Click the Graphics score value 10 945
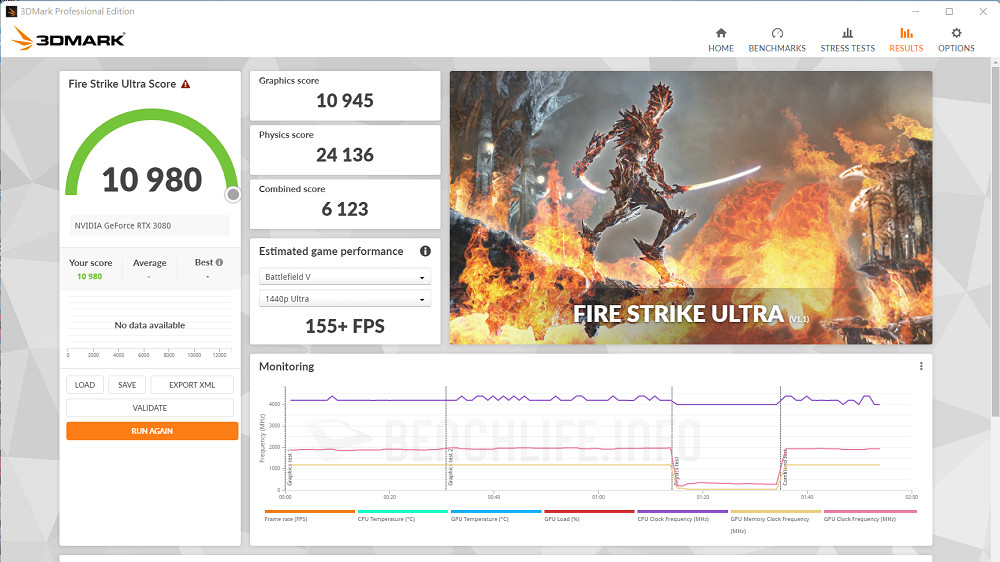The width and height of the screenshot is (1000, 562). pyautogui.click(x=345, y=101)
